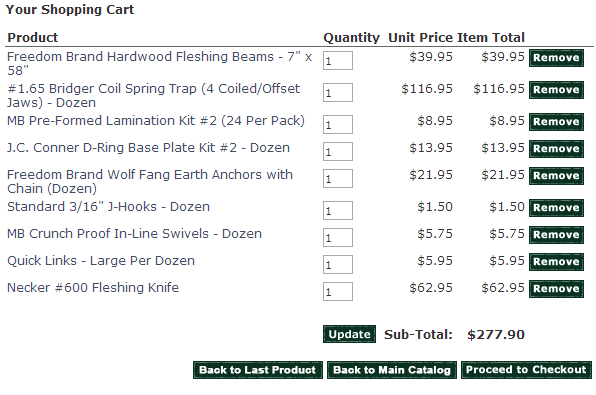Proceed to Checkout

526,370
